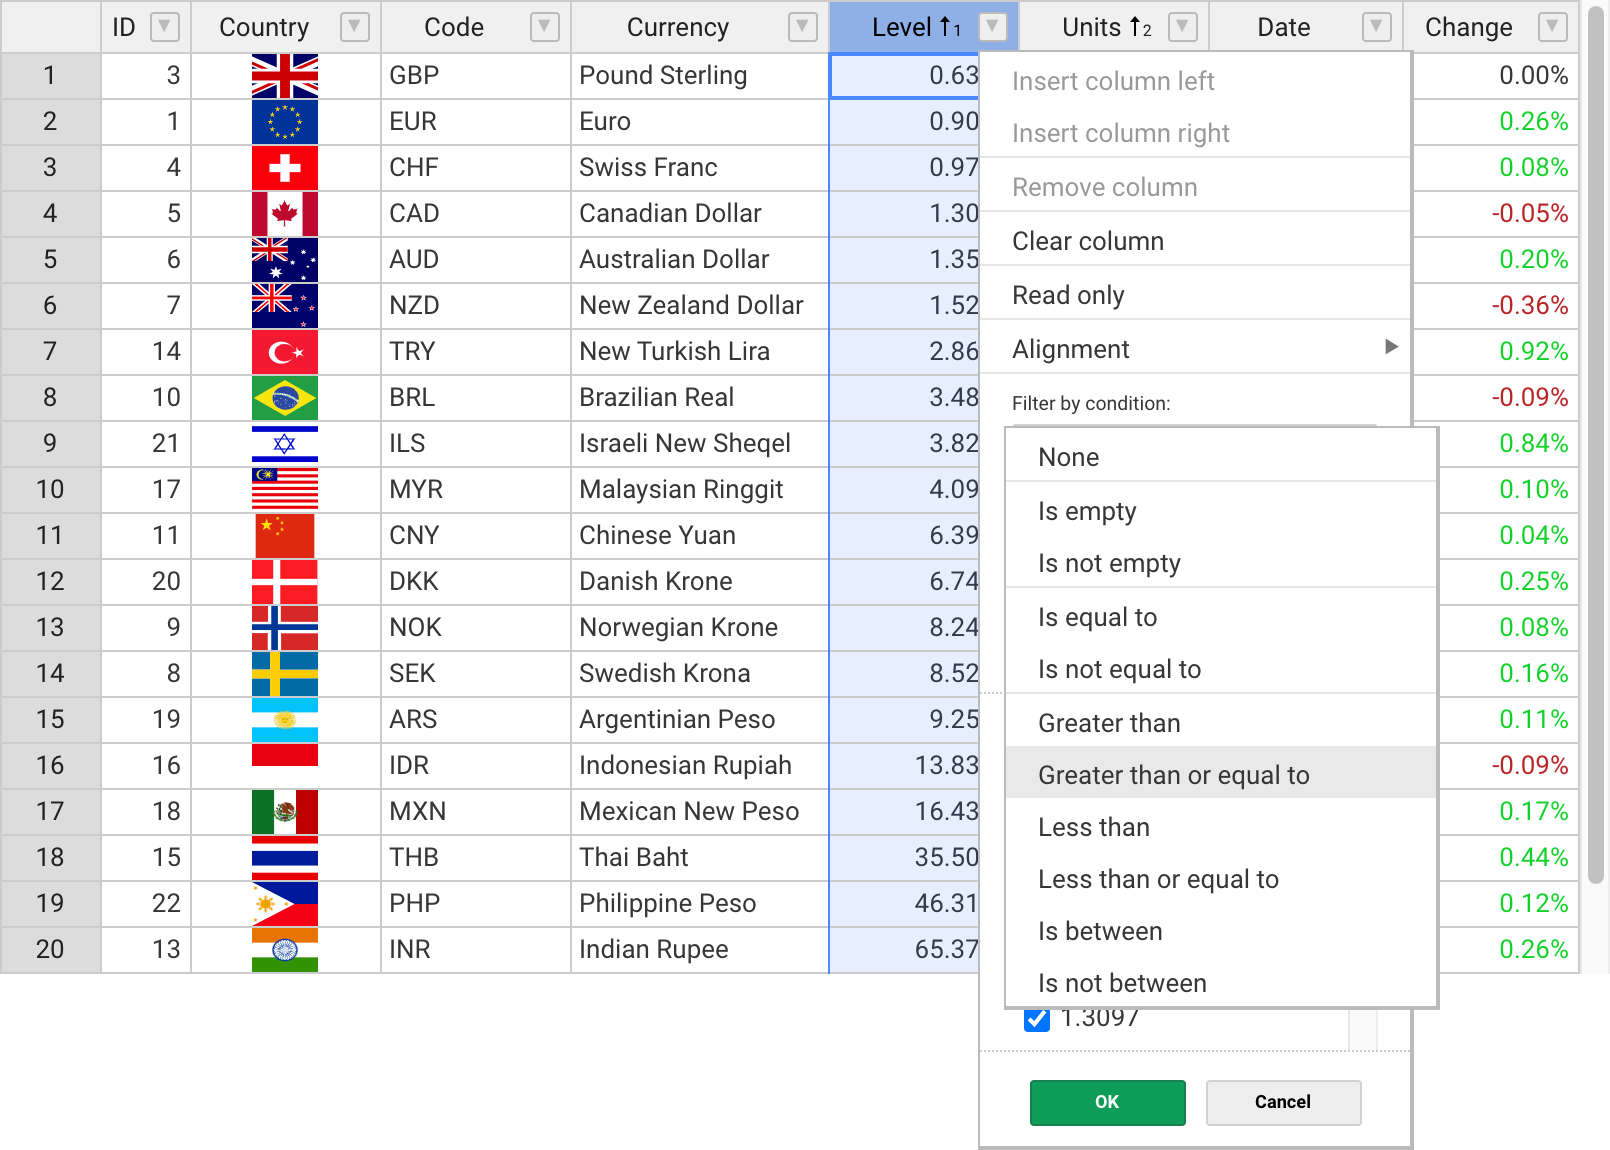Click the Turkish flag for TRY
The height and width of the screenshot is (1150, 1610).
pyautogui.click(x=285, y=352)
